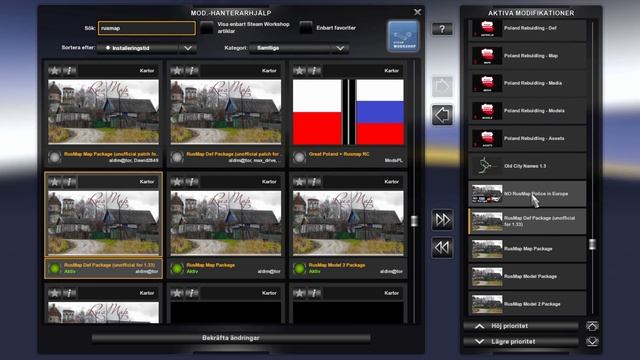
Task: Move selected mod to lowest priority icon
Action: 592,341
